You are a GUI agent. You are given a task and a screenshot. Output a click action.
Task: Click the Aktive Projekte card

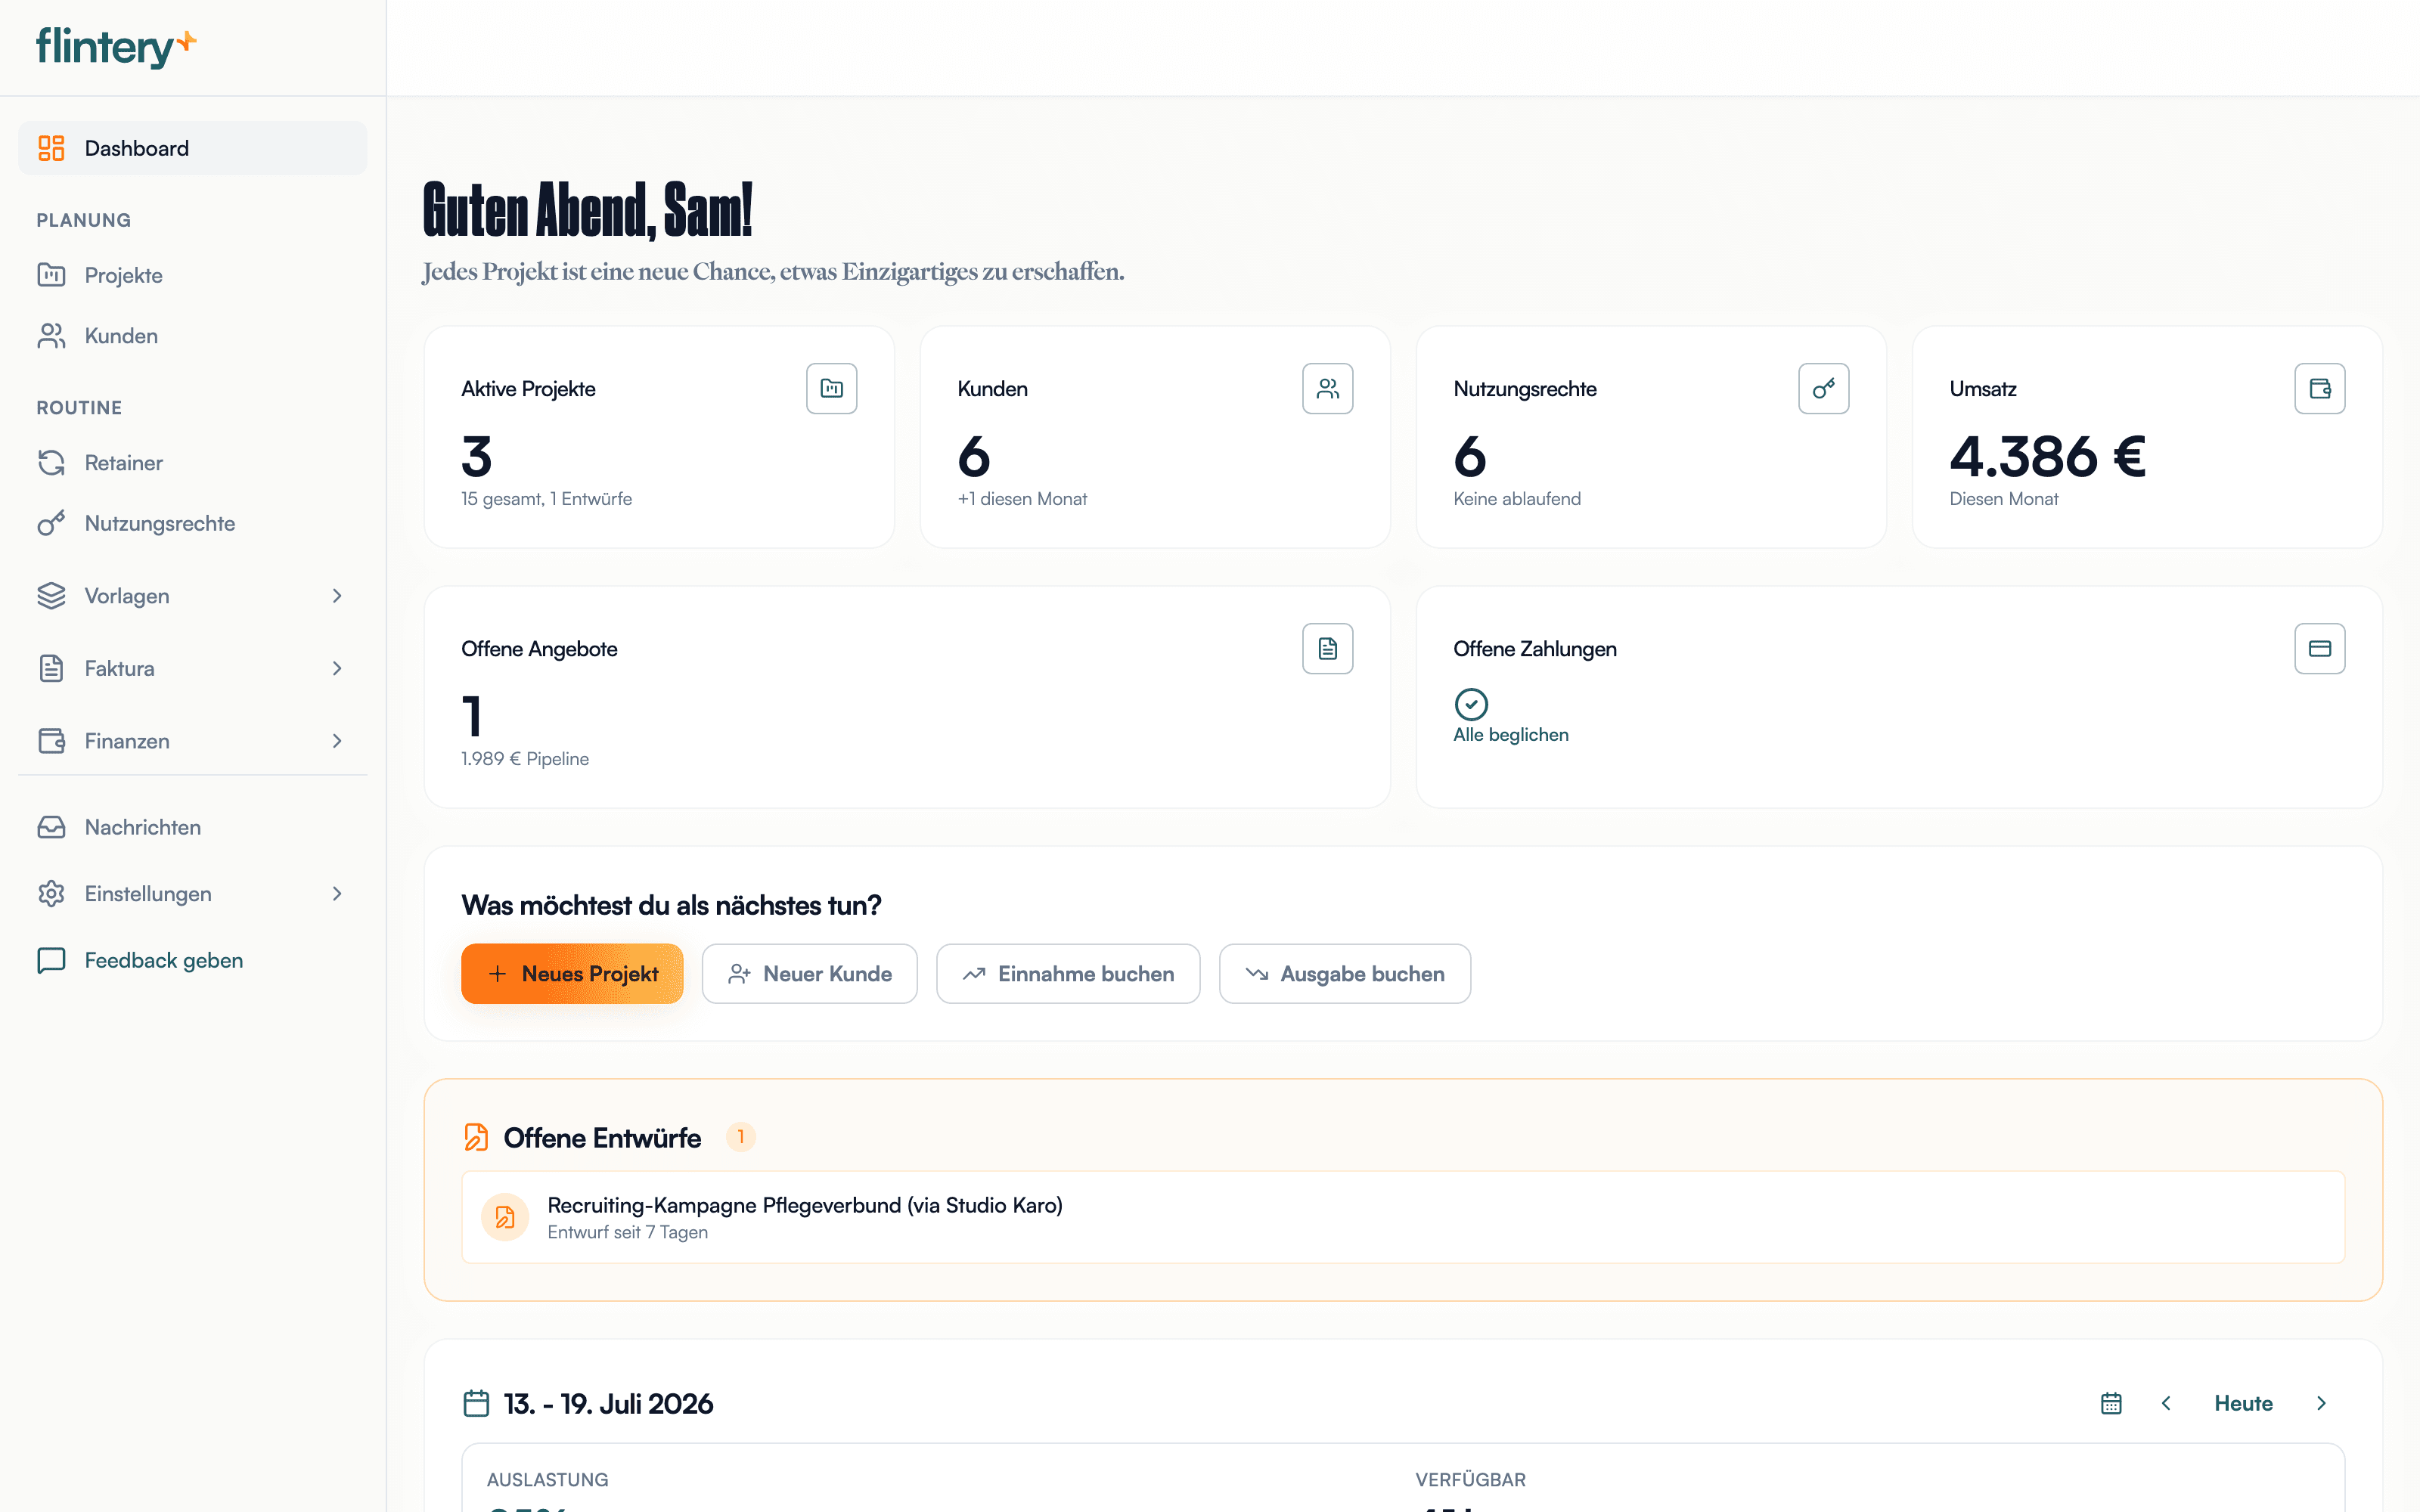pyautogui.click(x=659, y=437)
